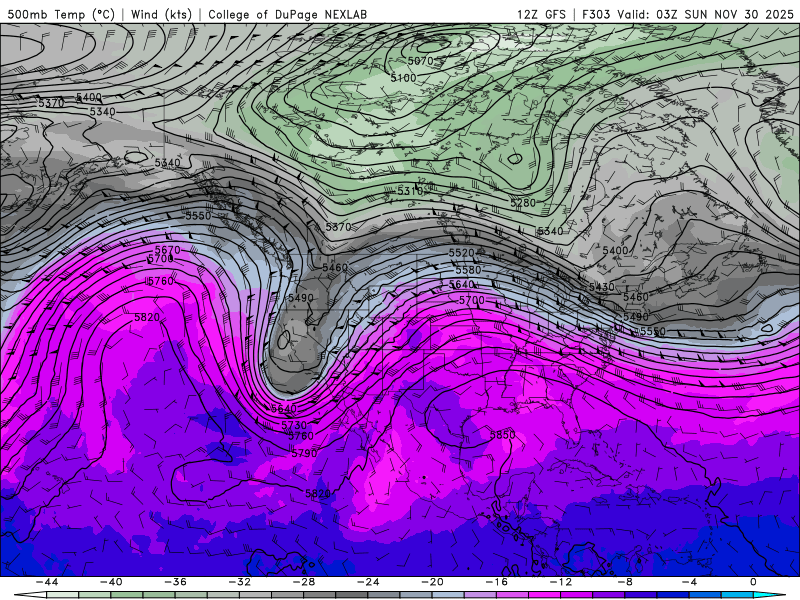Viewport: 800px width, 600px height.
Task: Click the -44 colorbar tick label
Action: pos(47,582)
